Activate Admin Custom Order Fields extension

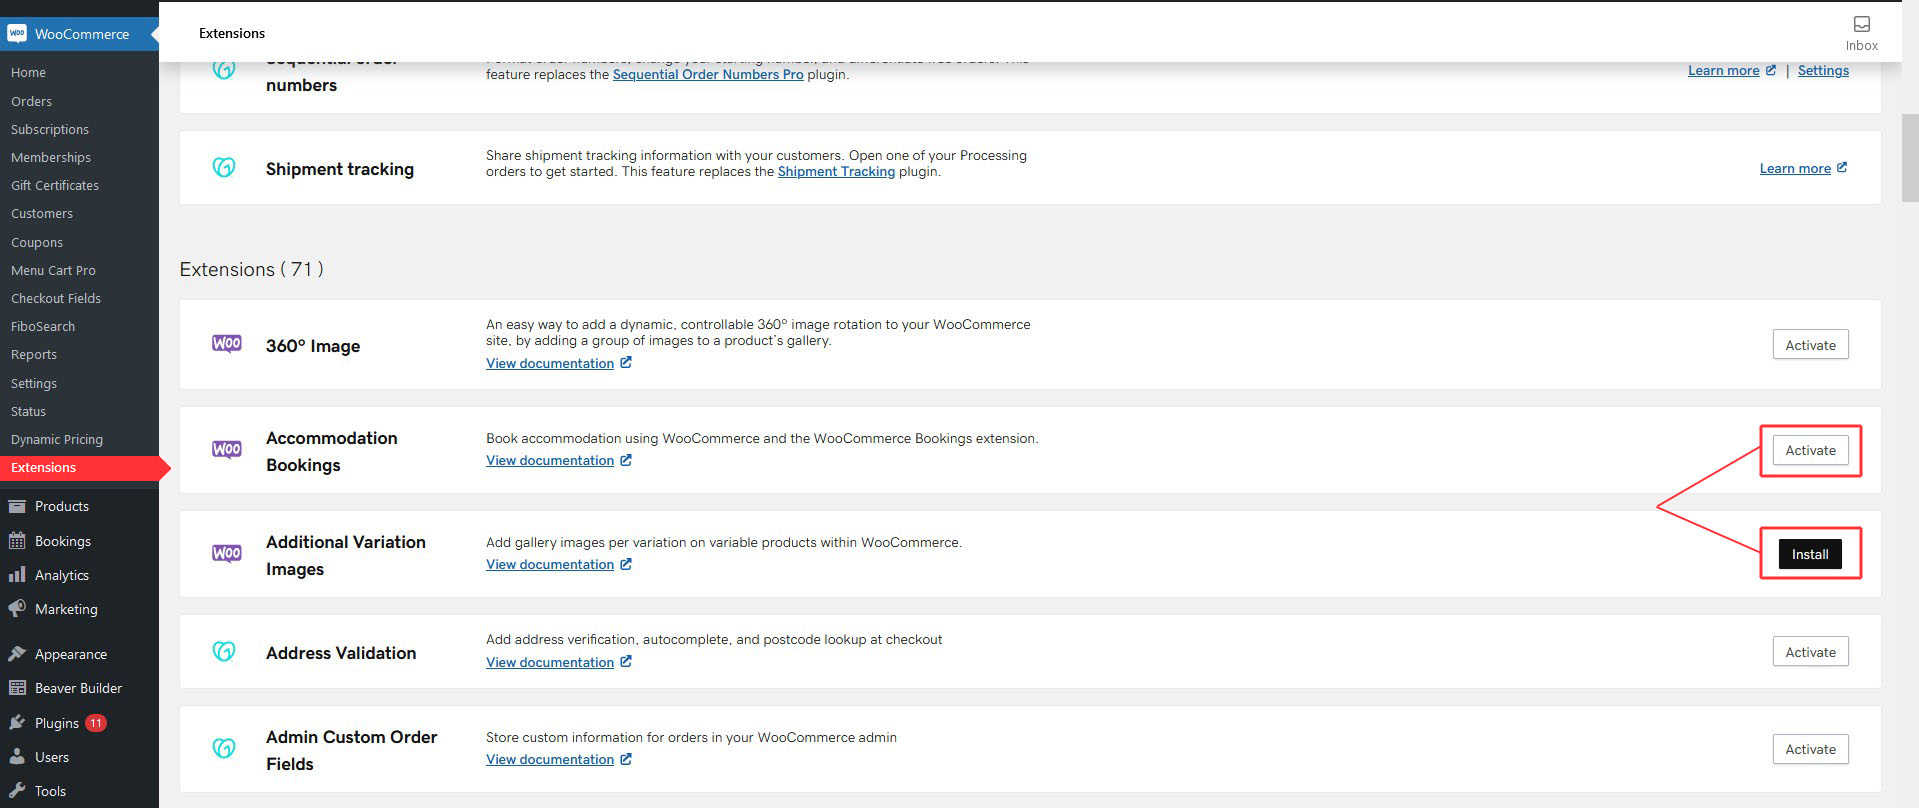[1810, 749]
